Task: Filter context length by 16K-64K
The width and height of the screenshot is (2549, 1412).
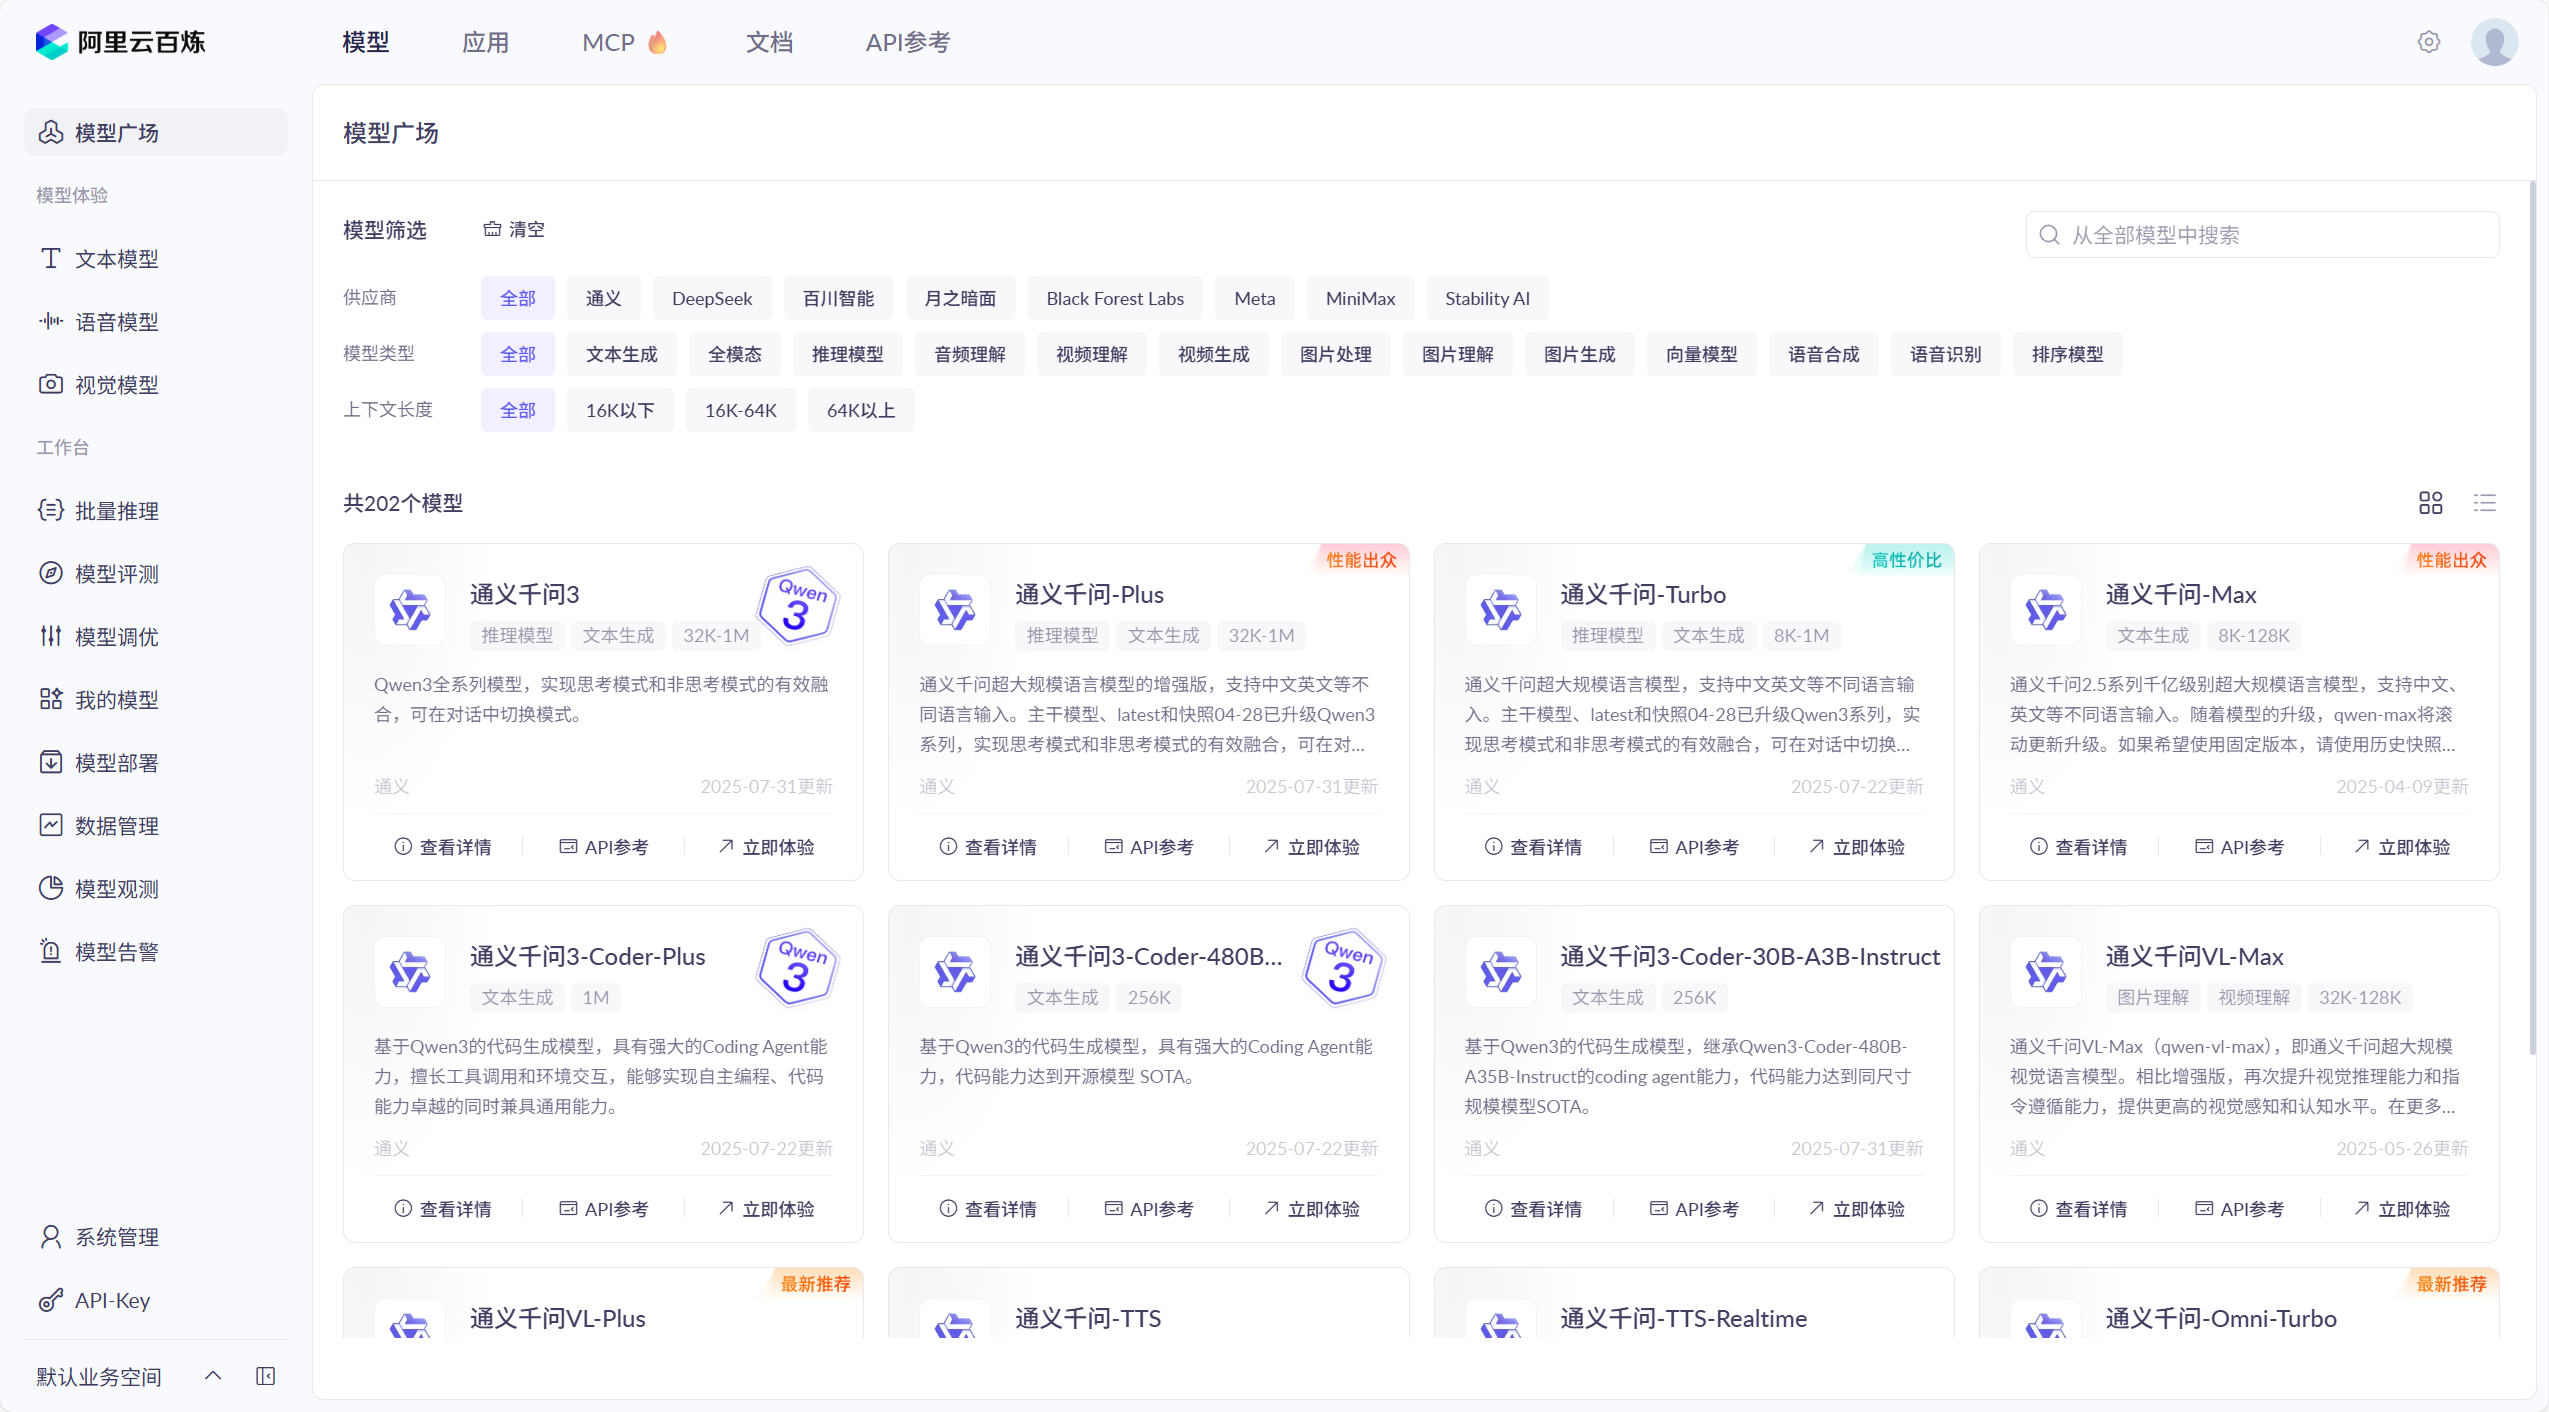Action: (x=740, y=410)
